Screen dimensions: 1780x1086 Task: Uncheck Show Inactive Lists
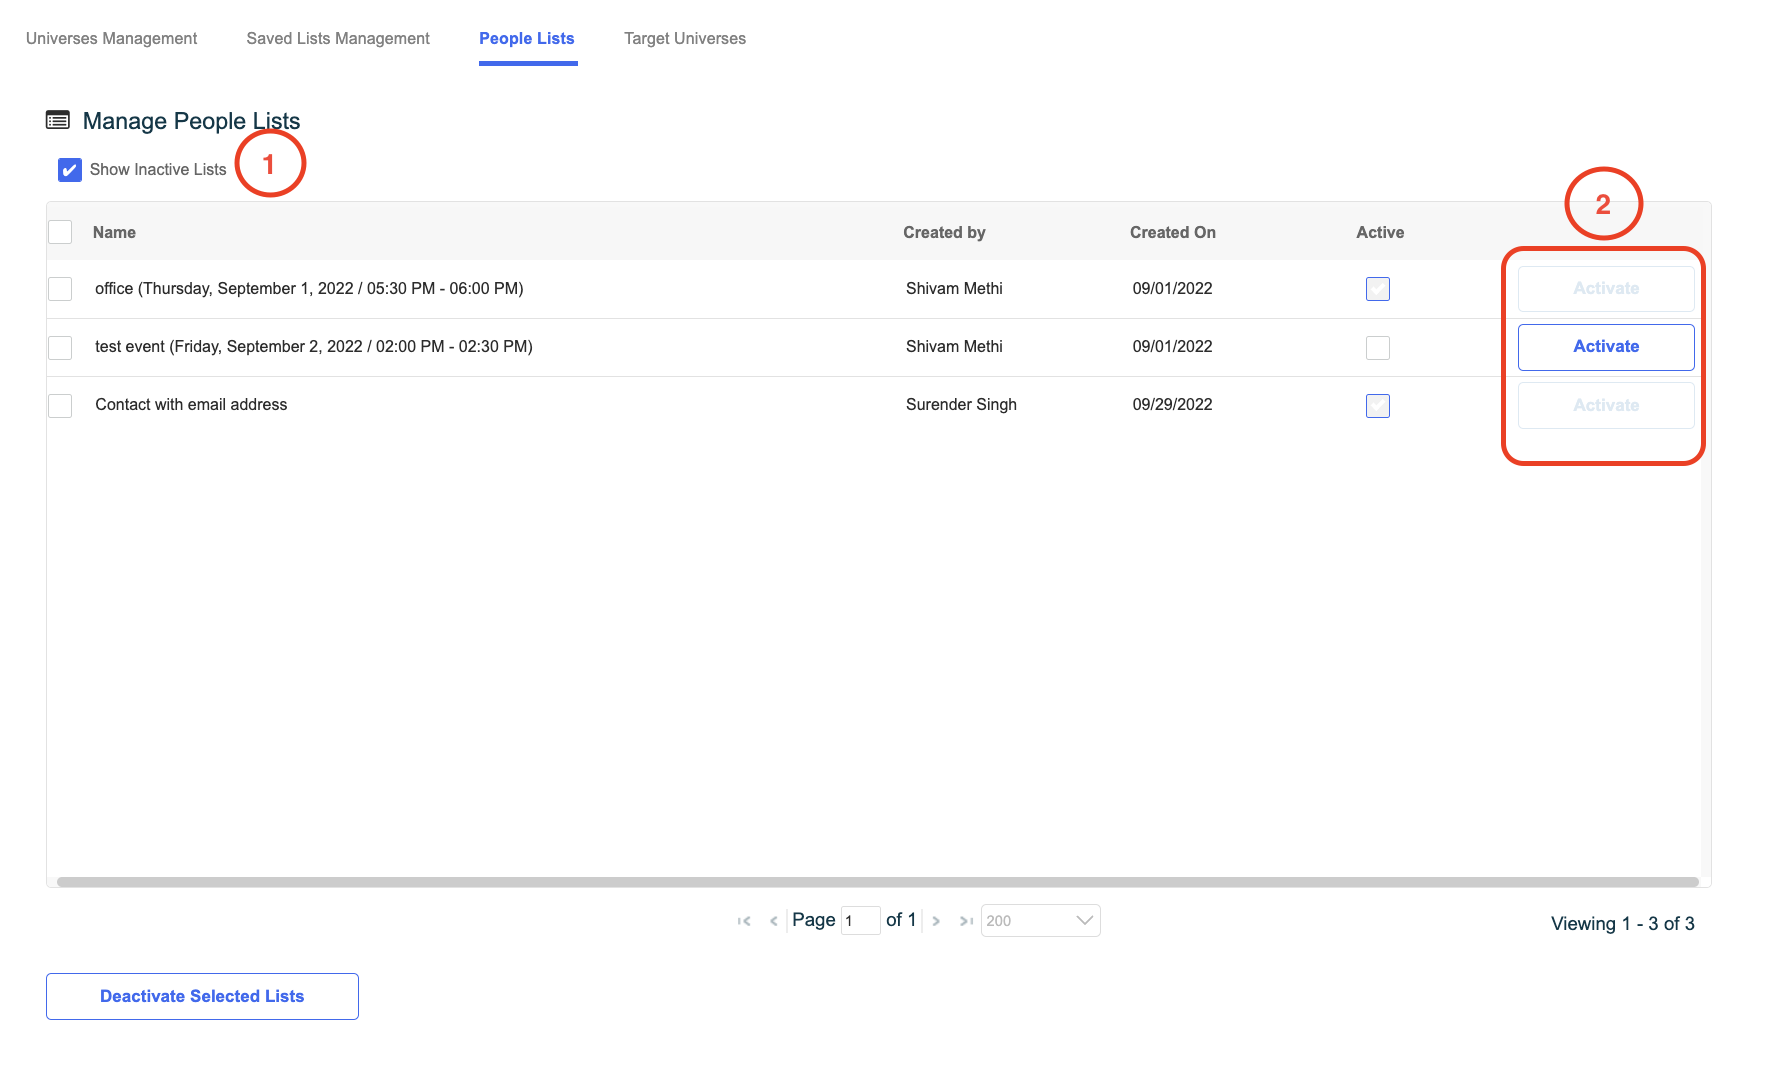click(69, 170)
